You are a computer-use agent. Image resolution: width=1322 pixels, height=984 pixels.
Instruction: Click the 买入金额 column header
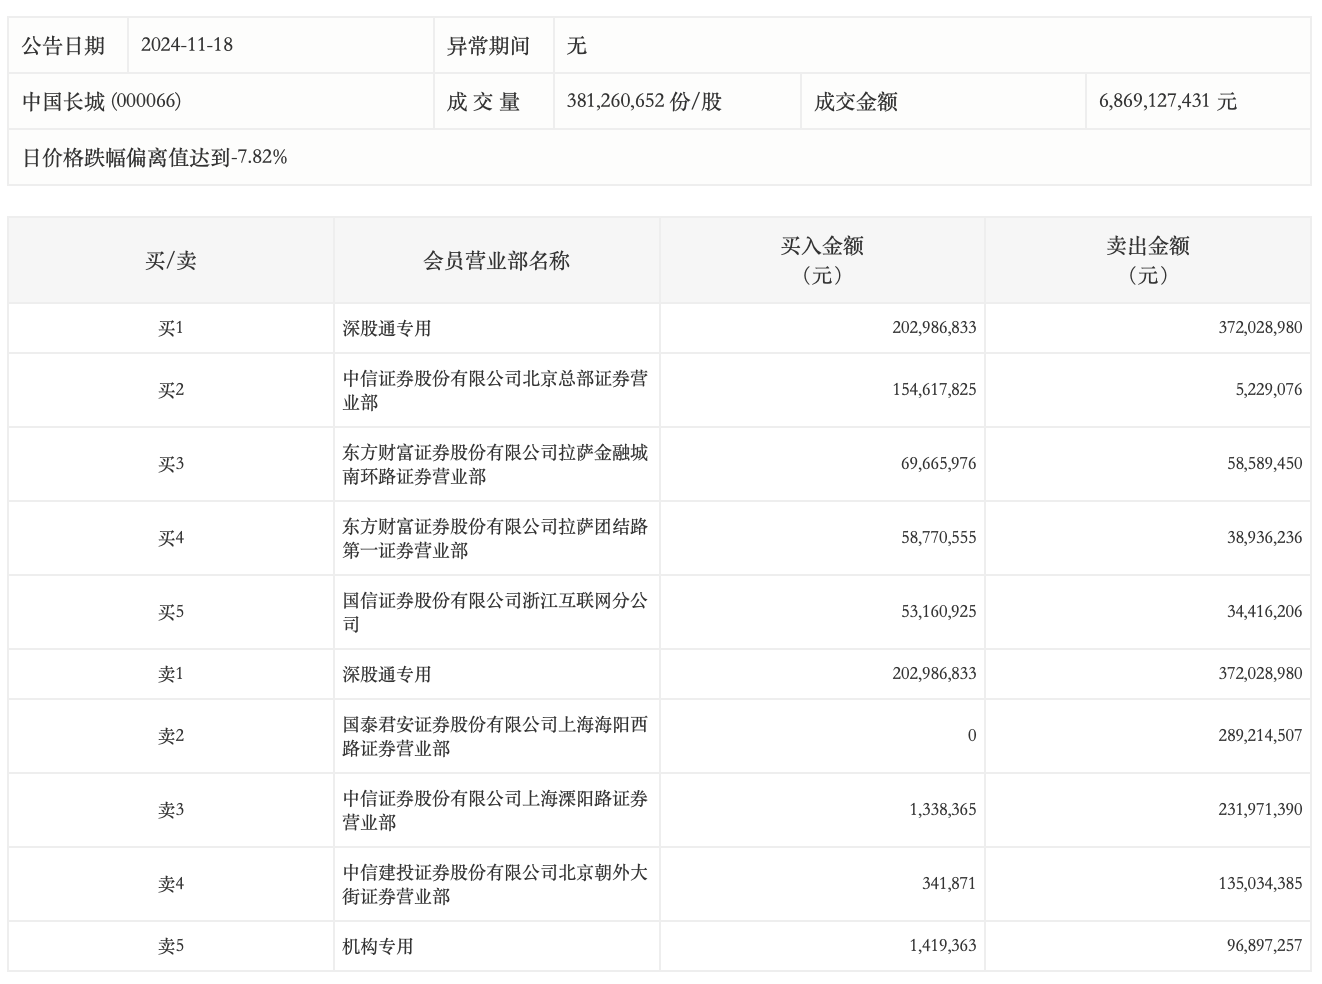click(x=822, y=260)
